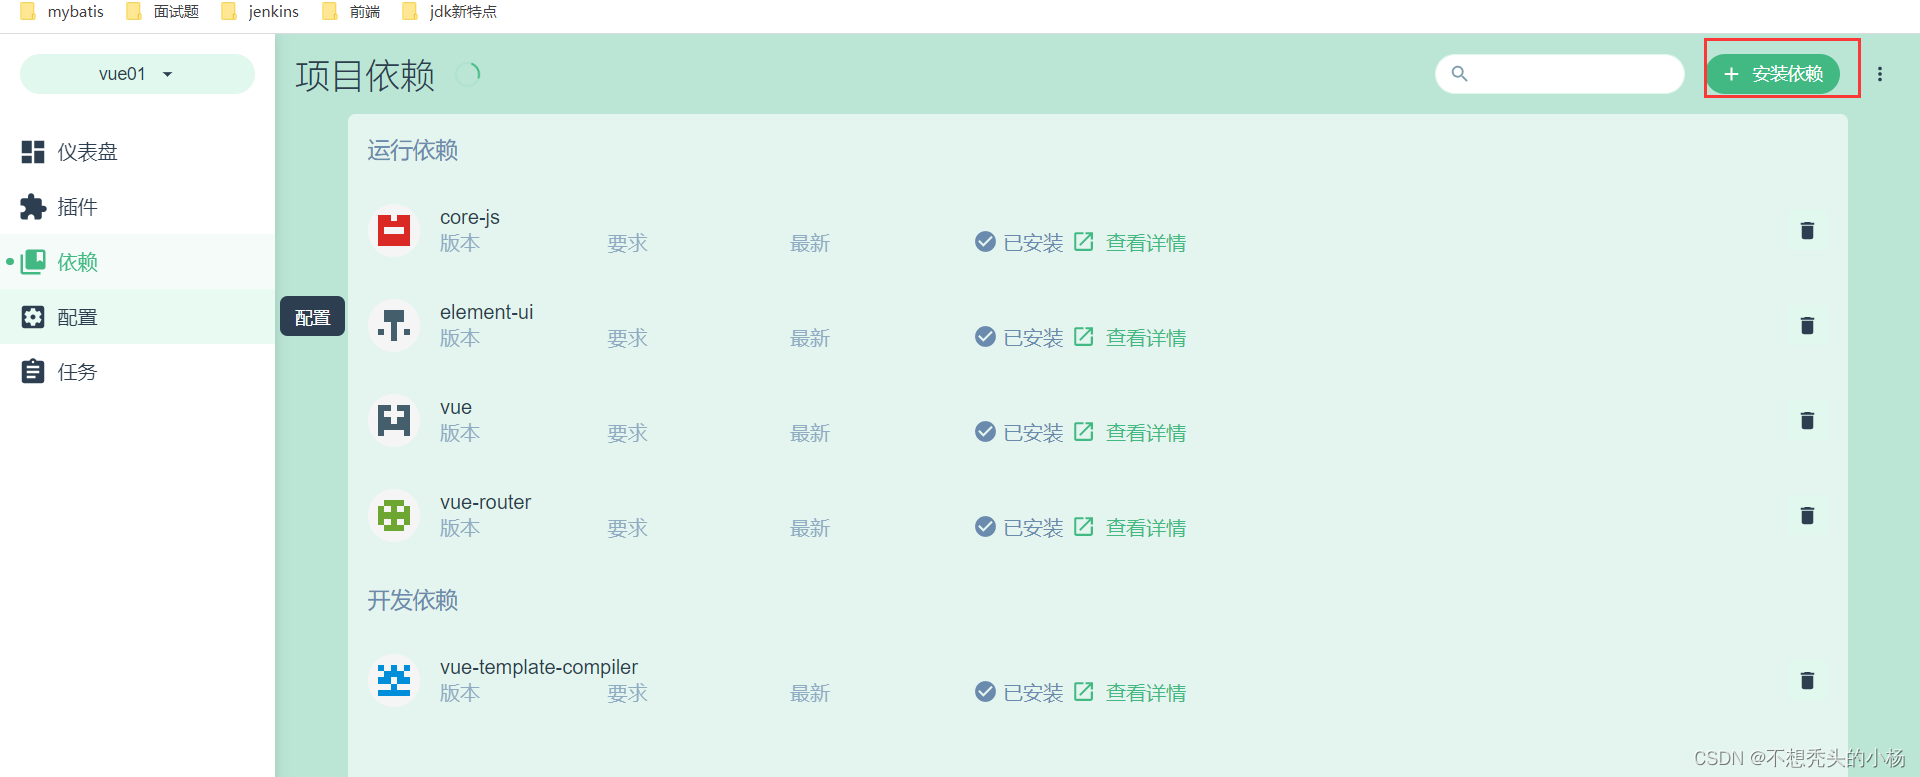The image size is (1920, 777).
Task: Click the vue-router package logo
Action: coord(394,516)
